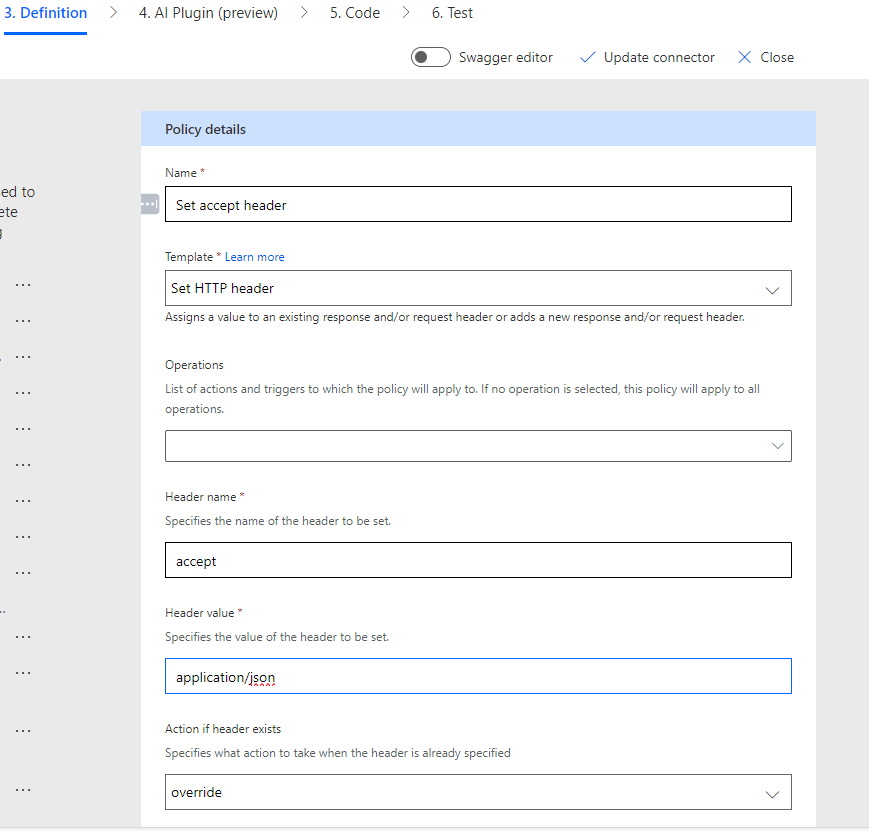Click the checkmark icon beside Update connector
Viewport: 869px width, 831px height.
tap(587, 57)
